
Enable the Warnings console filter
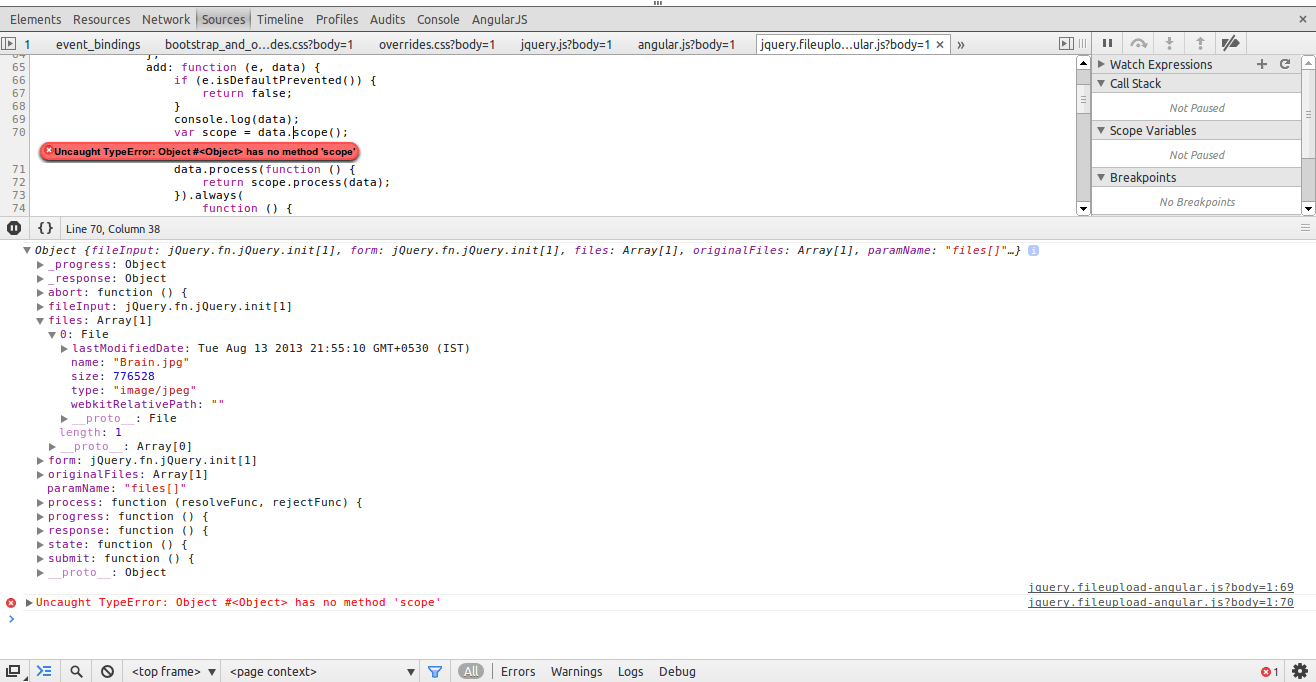coord(576,671)
